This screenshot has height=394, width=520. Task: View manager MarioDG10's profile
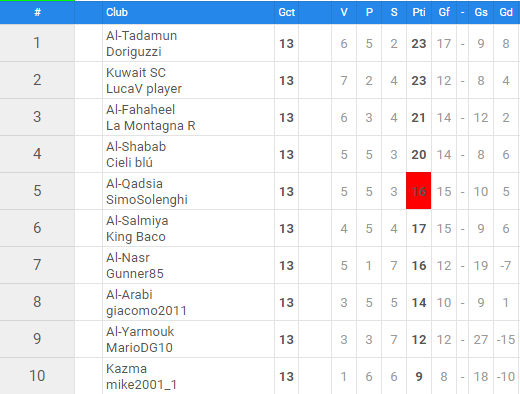(139, 348)
